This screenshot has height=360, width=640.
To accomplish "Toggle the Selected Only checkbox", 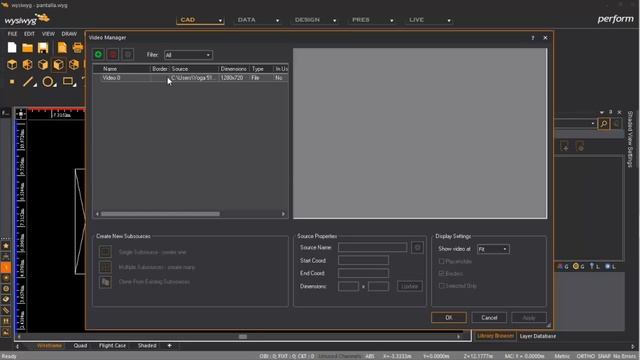I will click(x=441, y=286).
